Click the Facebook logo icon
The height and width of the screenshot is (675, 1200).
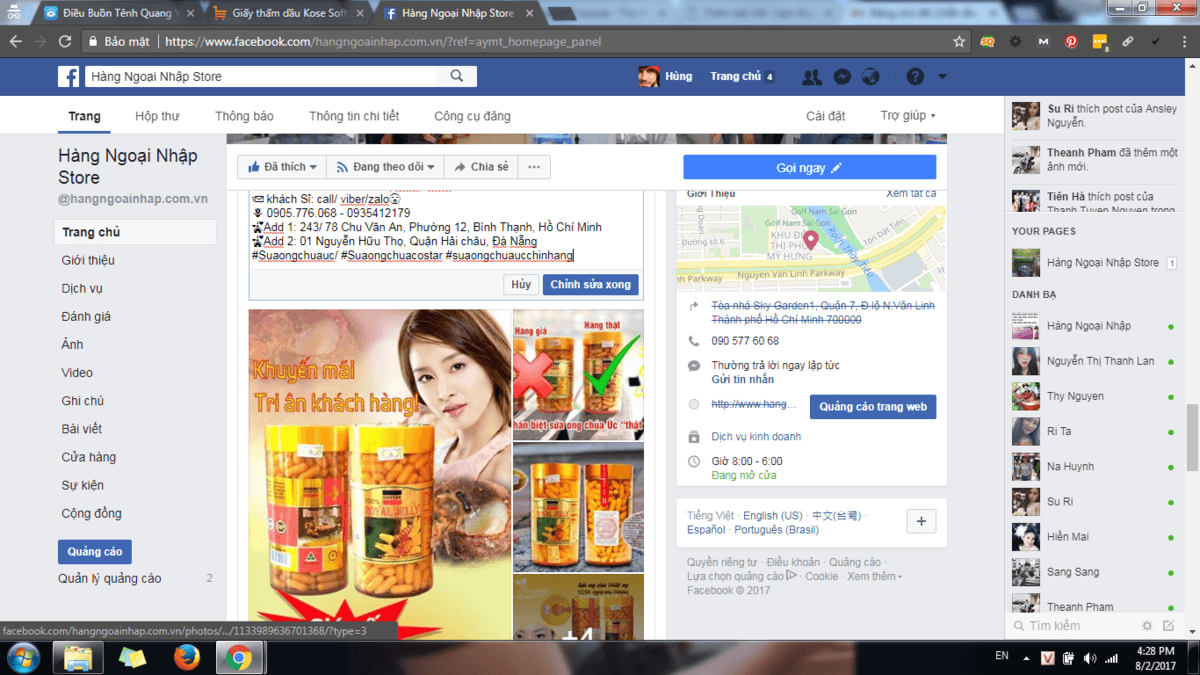[68, 77]
